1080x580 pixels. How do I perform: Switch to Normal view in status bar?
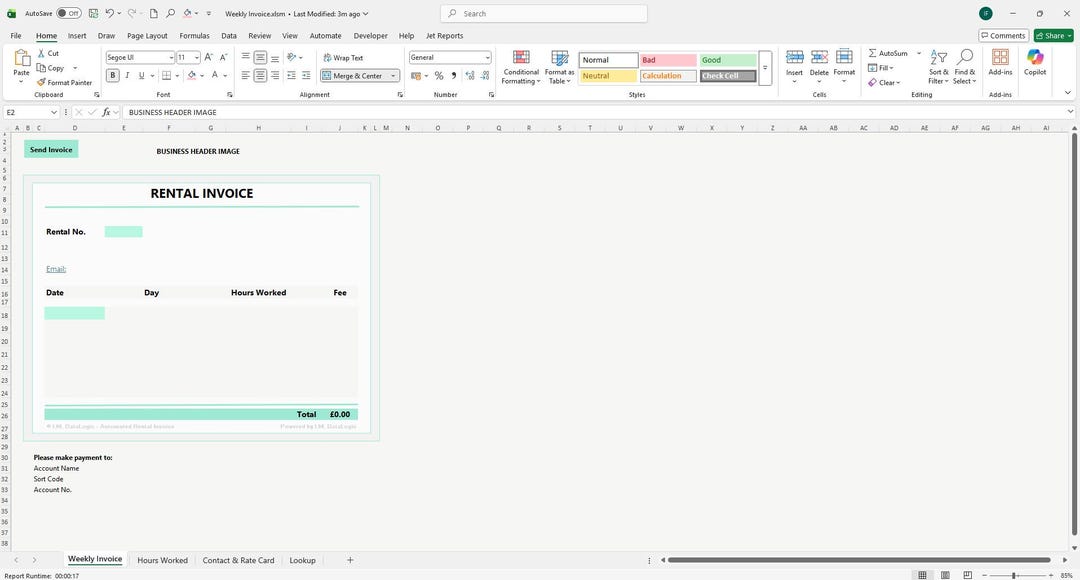point(922,574)
